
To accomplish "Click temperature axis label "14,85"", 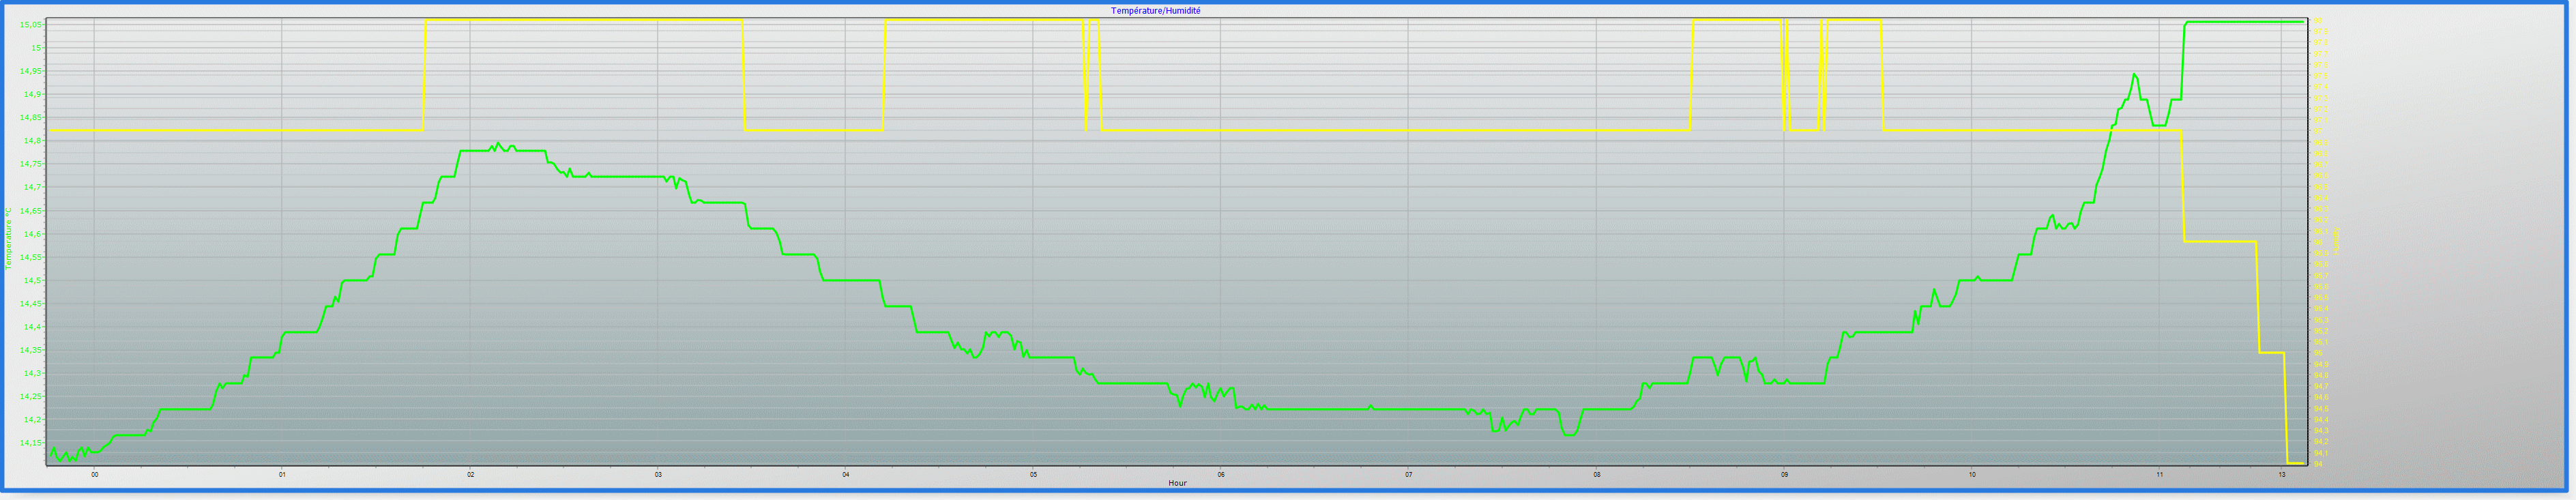I will [x=32, y=117].
